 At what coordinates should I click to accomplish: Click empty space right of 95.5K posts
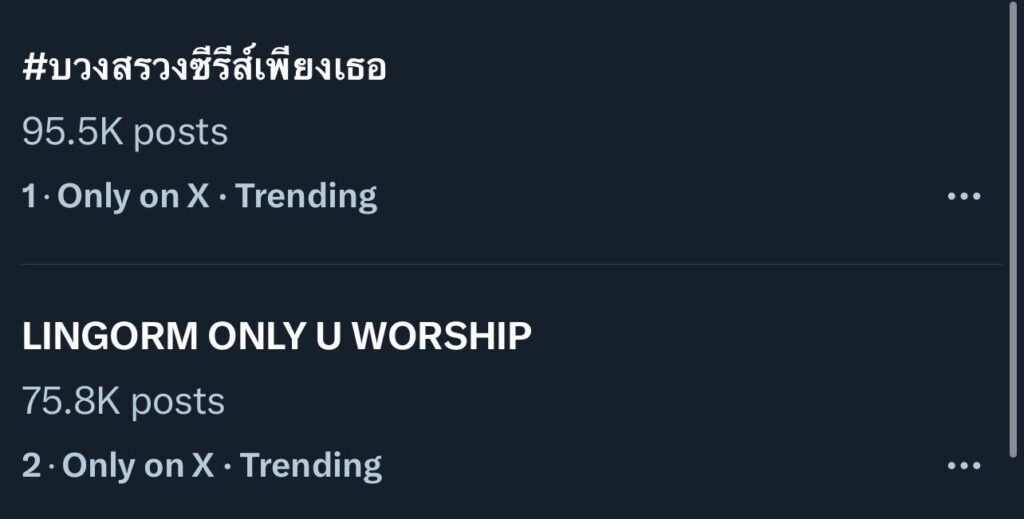(600, 132)
